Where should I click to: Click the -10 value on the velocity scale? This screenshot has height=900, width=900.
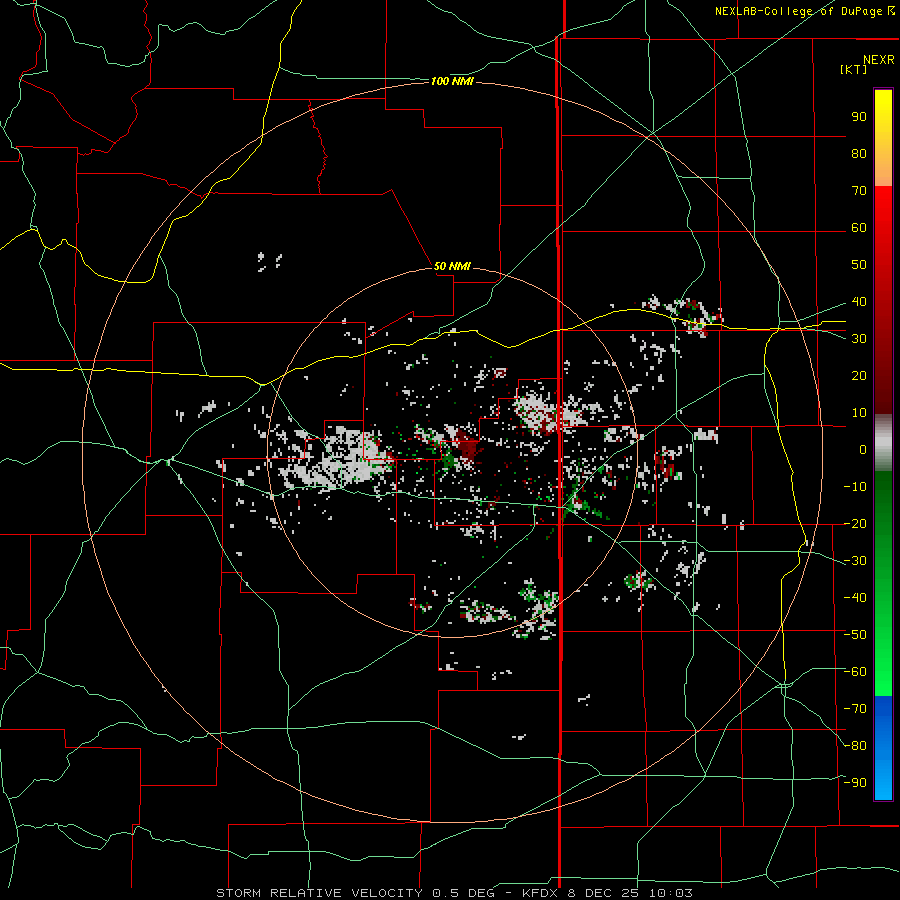tap(855, 487)
